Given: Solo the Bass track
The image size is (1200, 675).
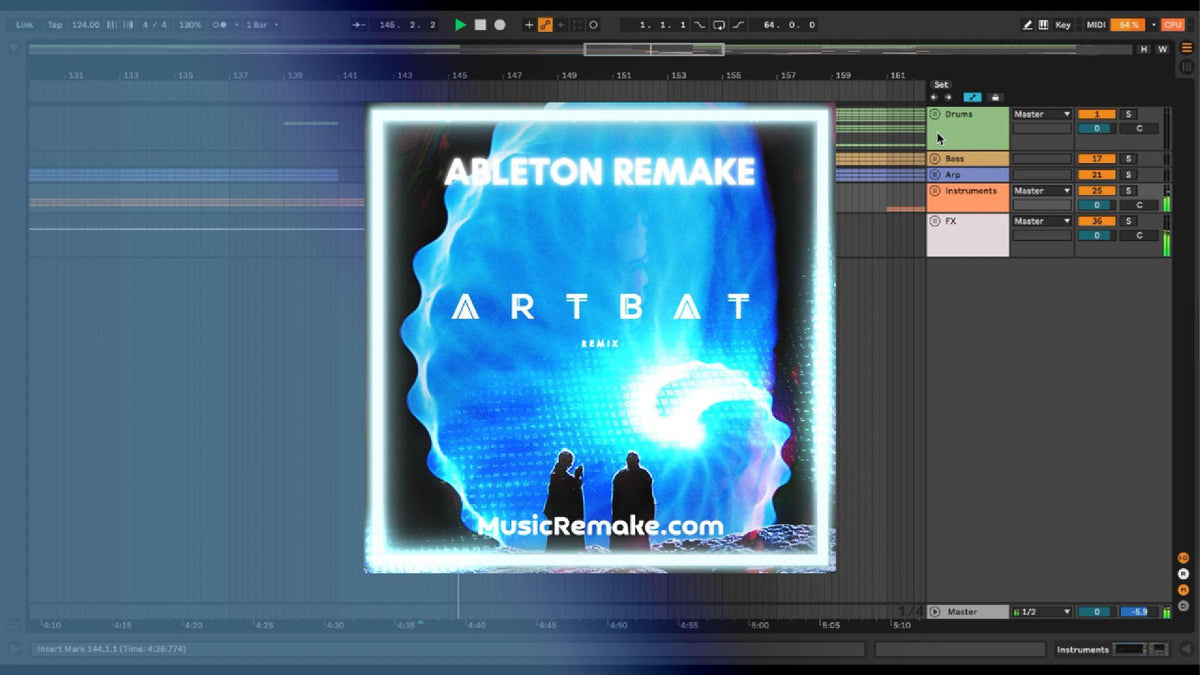Looking at the screenshot, I should point(1129,158).
